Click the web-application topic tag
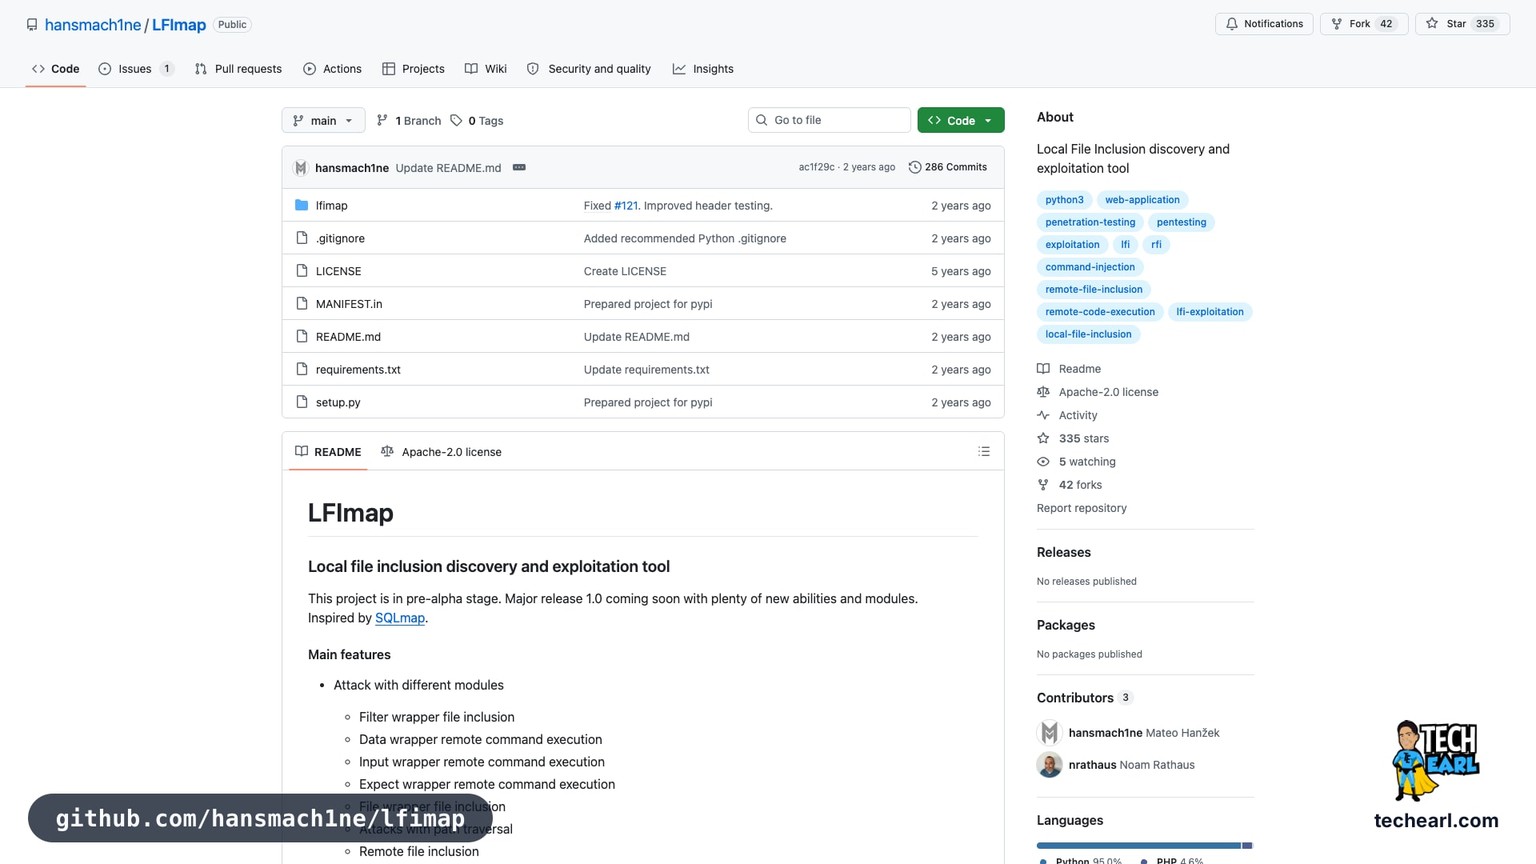The image size is (1536, 864). pyautogui.click(x=1142, y=200)
